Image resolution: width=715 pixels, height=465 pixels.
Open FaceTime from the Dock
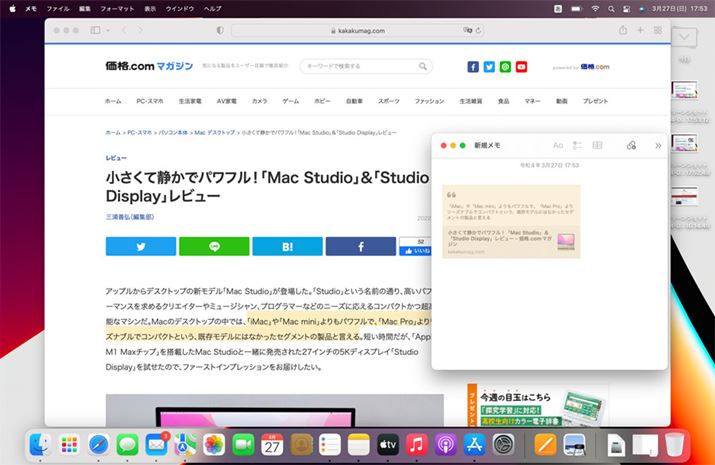click(x=243, y=444)
